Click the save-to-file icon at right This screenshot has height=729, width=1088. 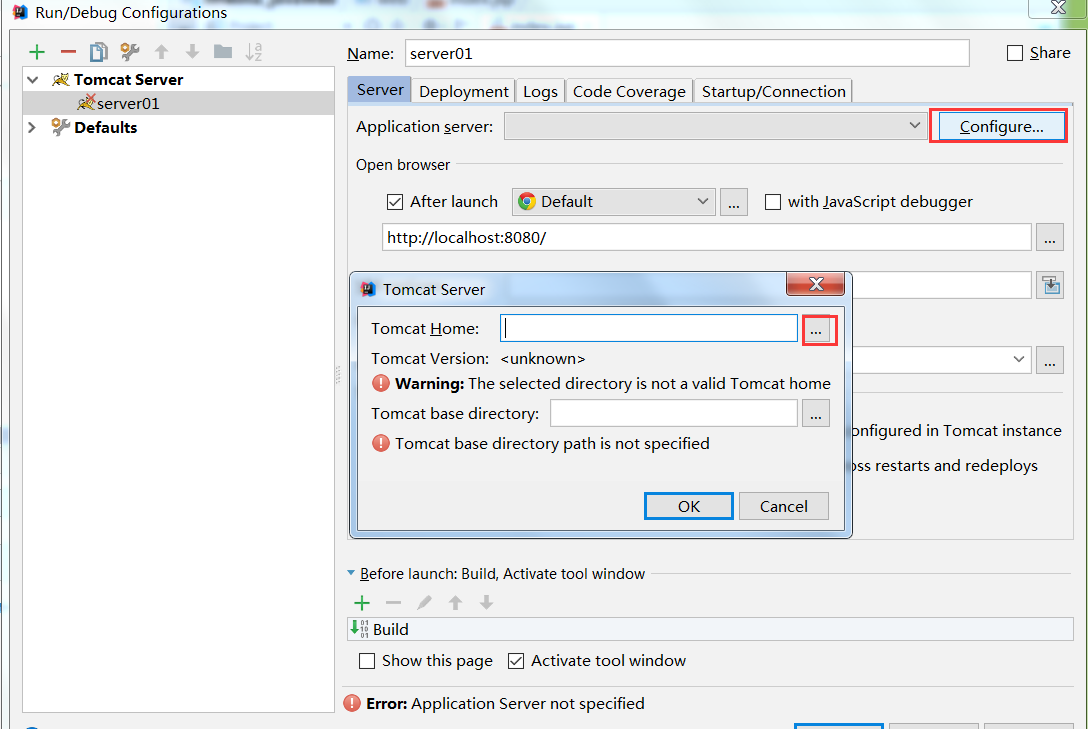[x=1051, y=285]
